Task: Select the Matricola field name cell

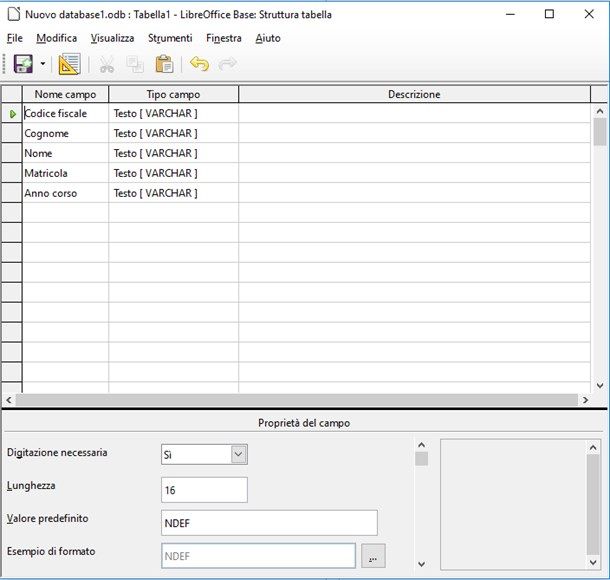Action: [x=66, y=173]
